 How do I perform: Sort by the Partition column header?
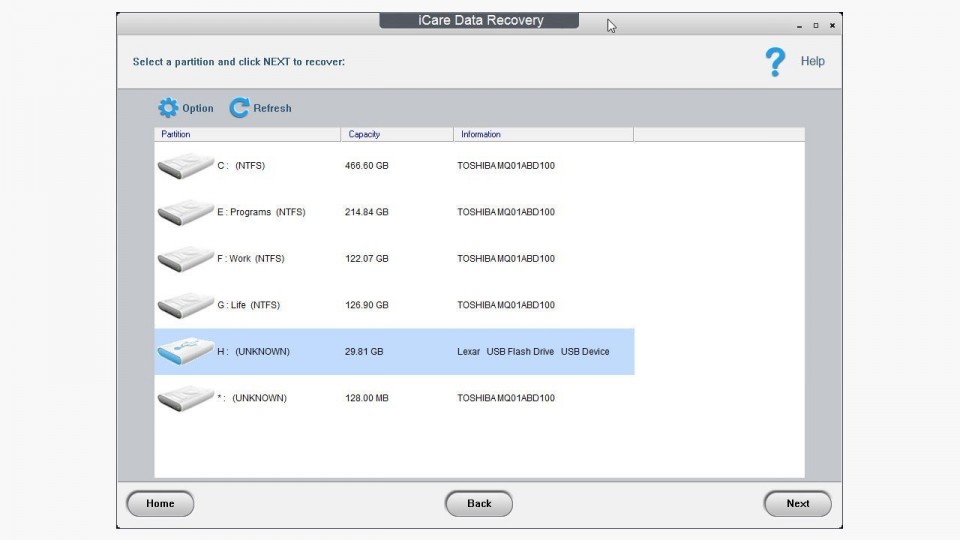click(247, 134)
